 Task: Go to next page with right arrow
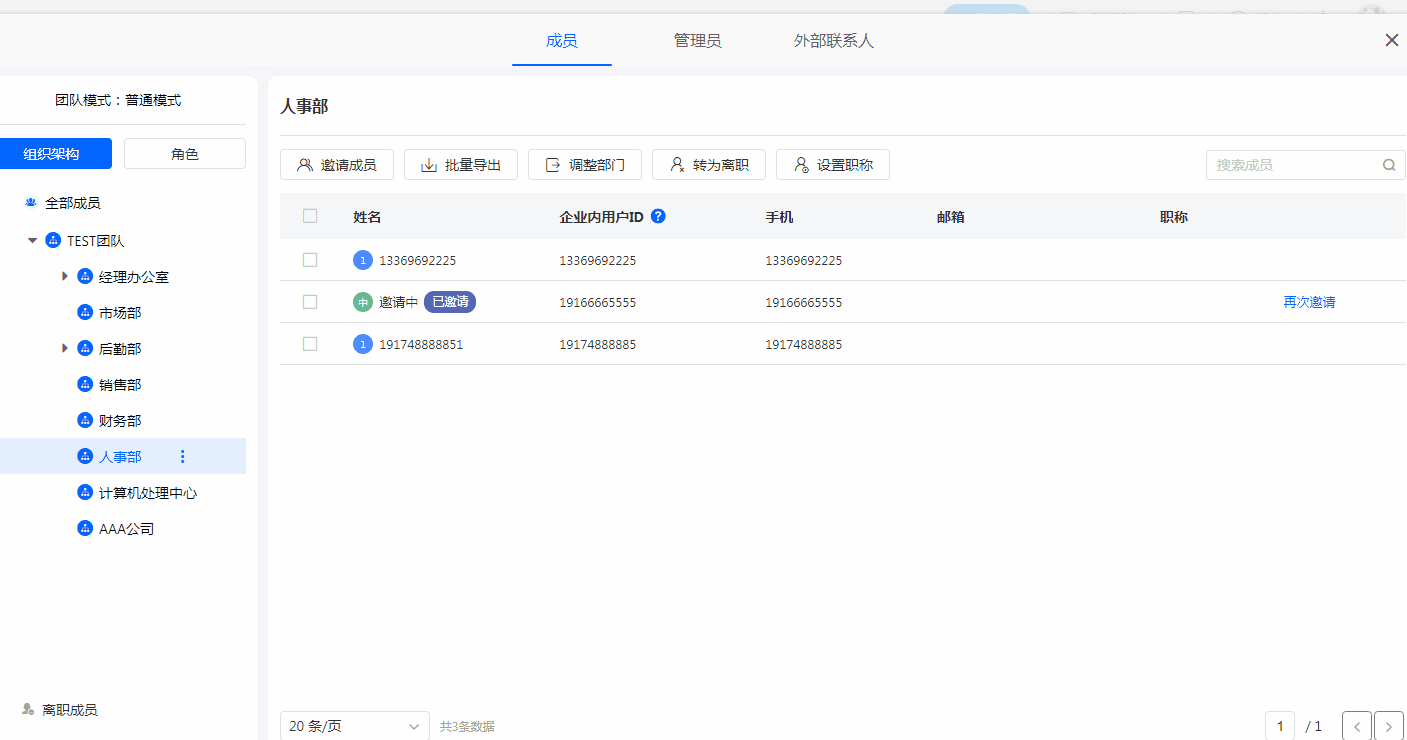[x=1388, y=726]
